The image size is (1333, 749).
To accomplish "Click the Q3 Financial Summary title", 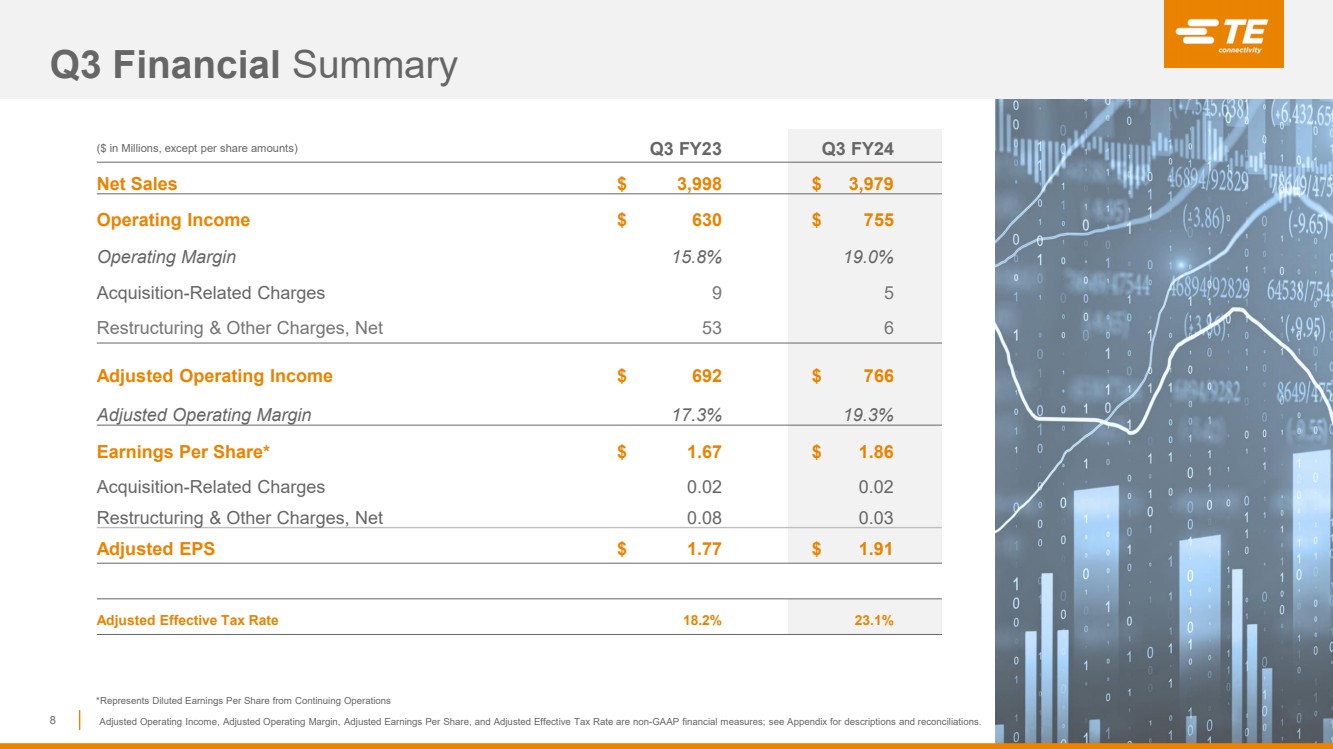I will tap(254, 66).
